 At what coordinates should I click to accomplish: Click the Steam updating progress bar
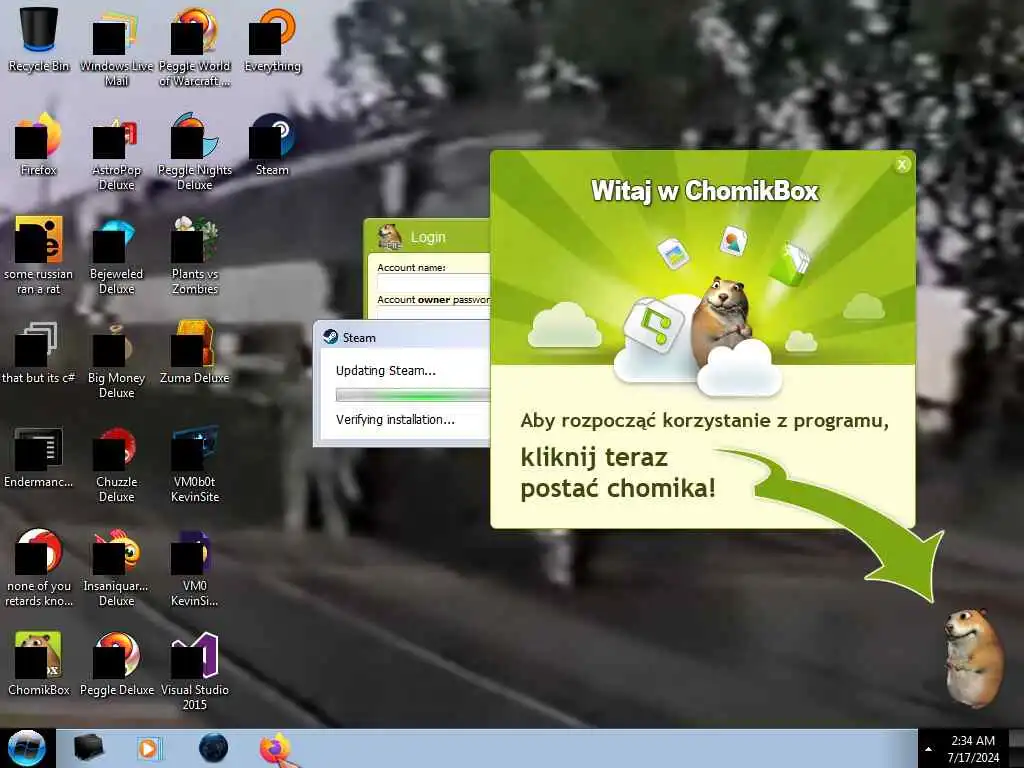pyautogui.click(x=413, y=394)
